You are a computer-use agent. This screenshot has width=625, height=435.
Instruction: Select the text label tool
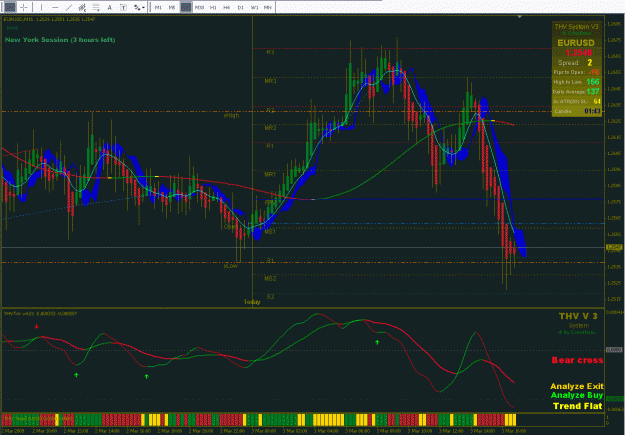123,7
